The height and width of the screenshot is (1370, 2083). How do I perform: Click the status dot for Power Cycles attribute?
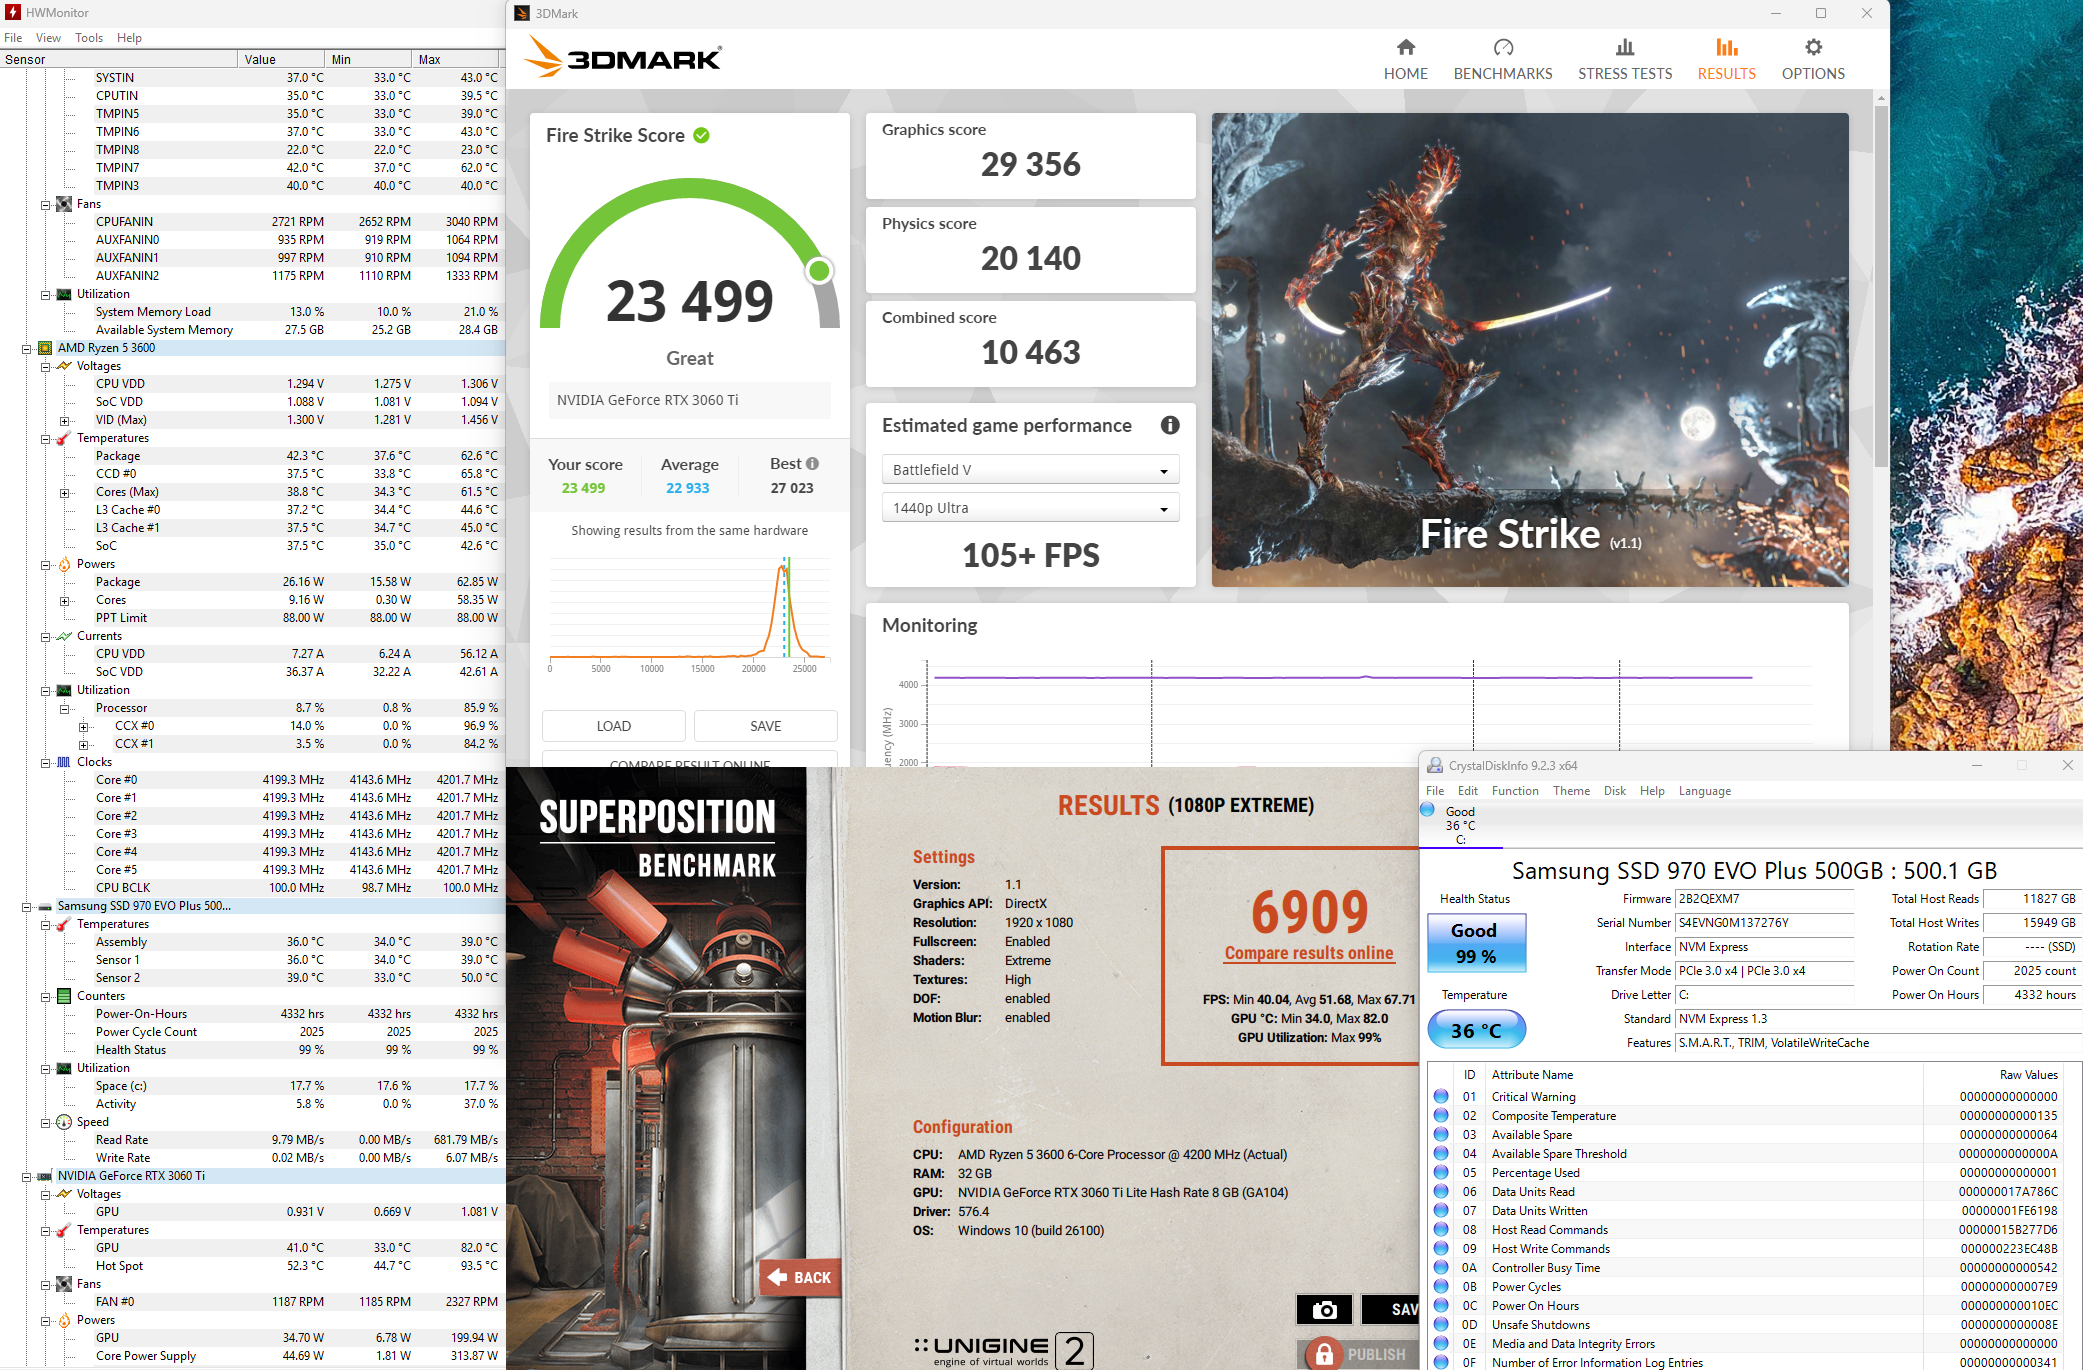[1440, 1286]
